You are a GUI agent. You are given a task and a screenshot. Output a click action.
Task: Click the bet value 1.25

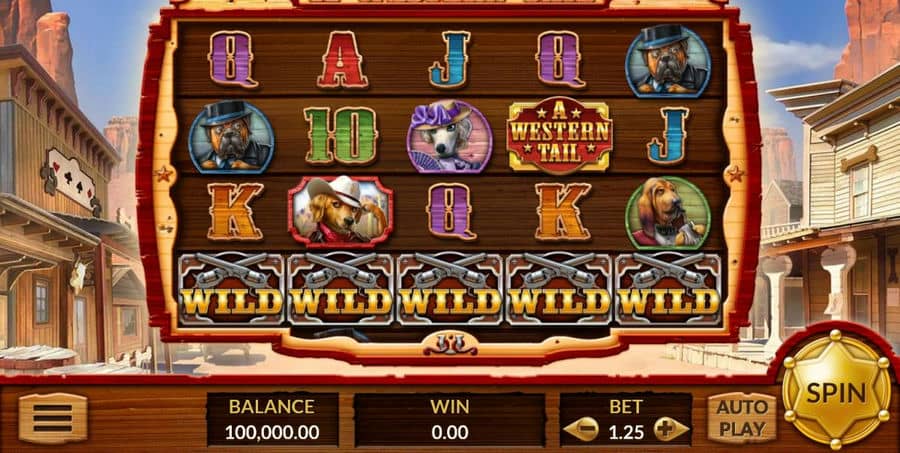626,432
